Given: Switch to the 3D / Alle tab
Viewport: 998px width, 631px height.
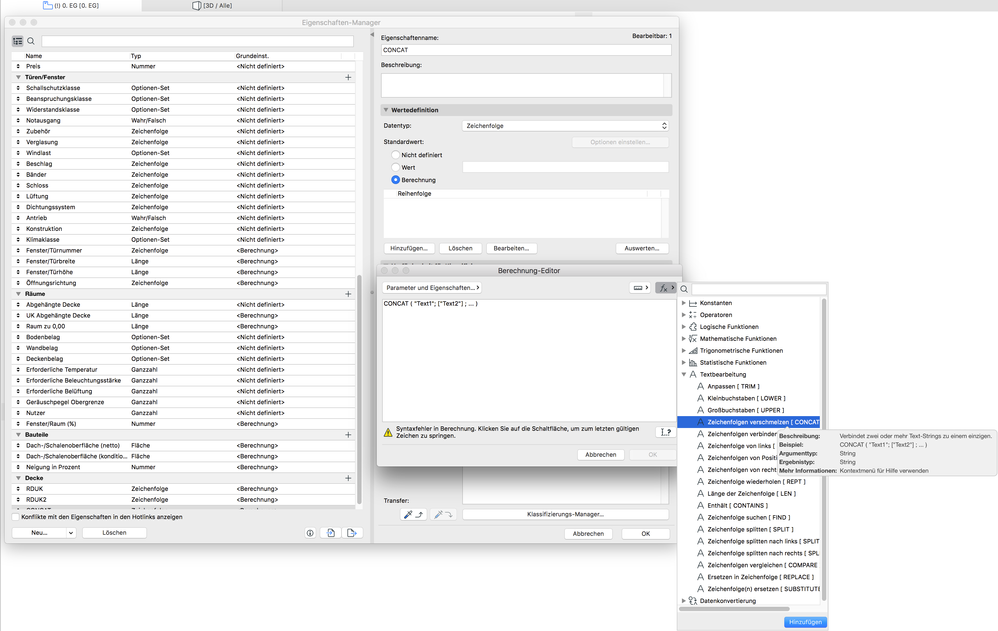Looking at the screenshot, I should (x=213, y=5).
